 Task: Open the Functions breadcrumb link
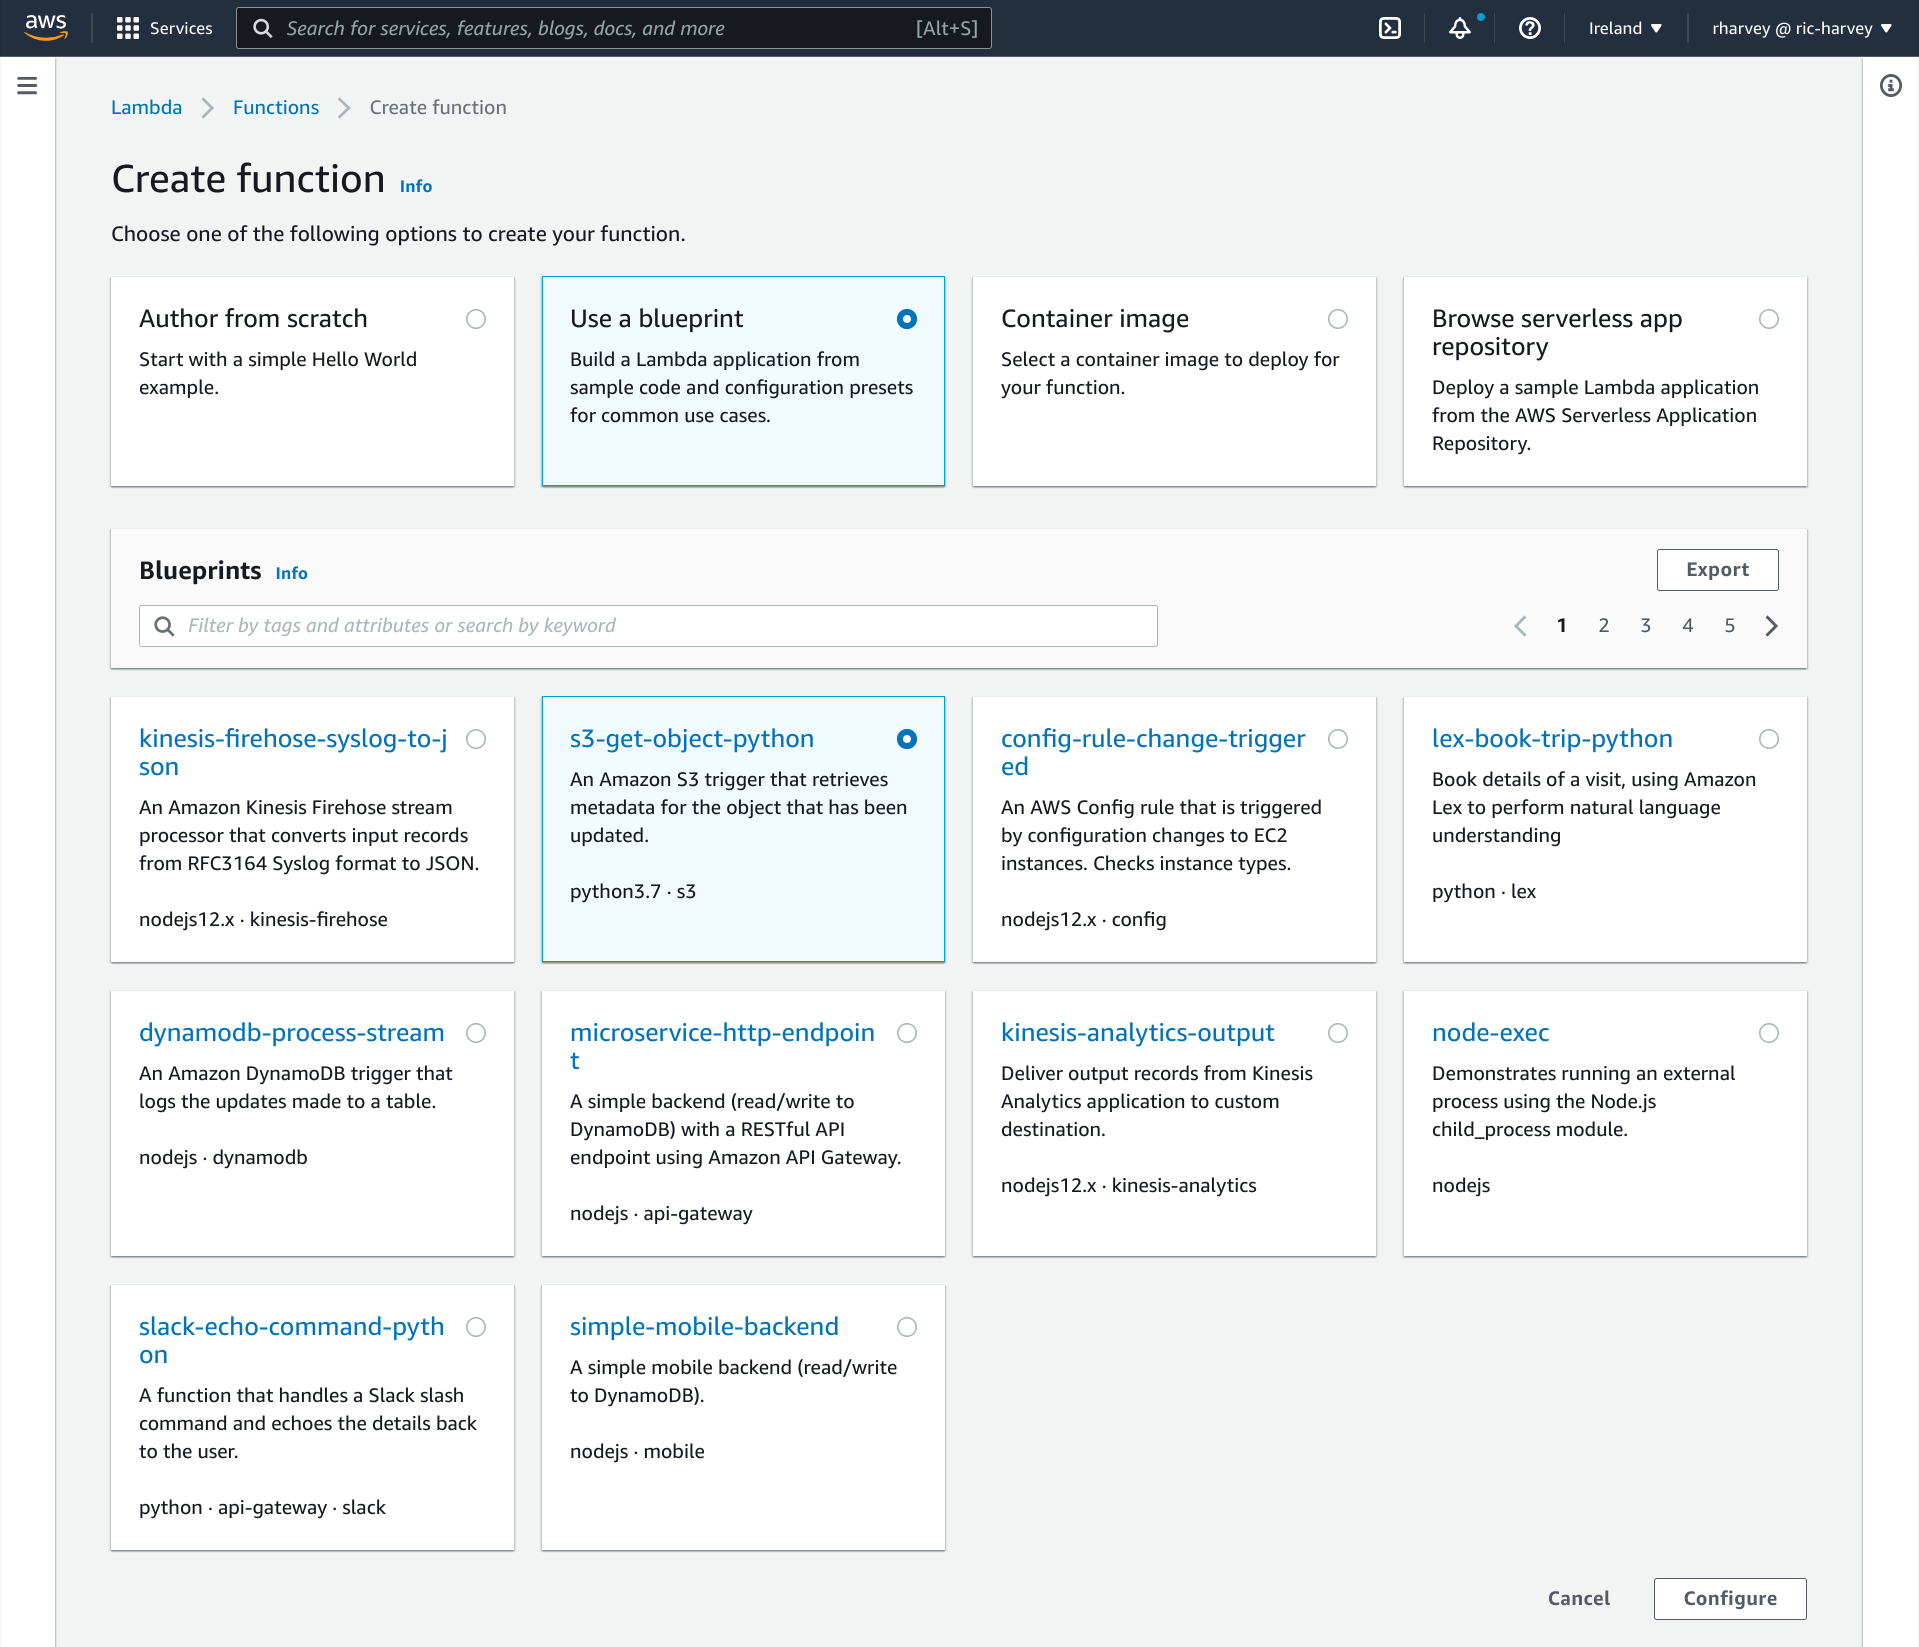276,107
